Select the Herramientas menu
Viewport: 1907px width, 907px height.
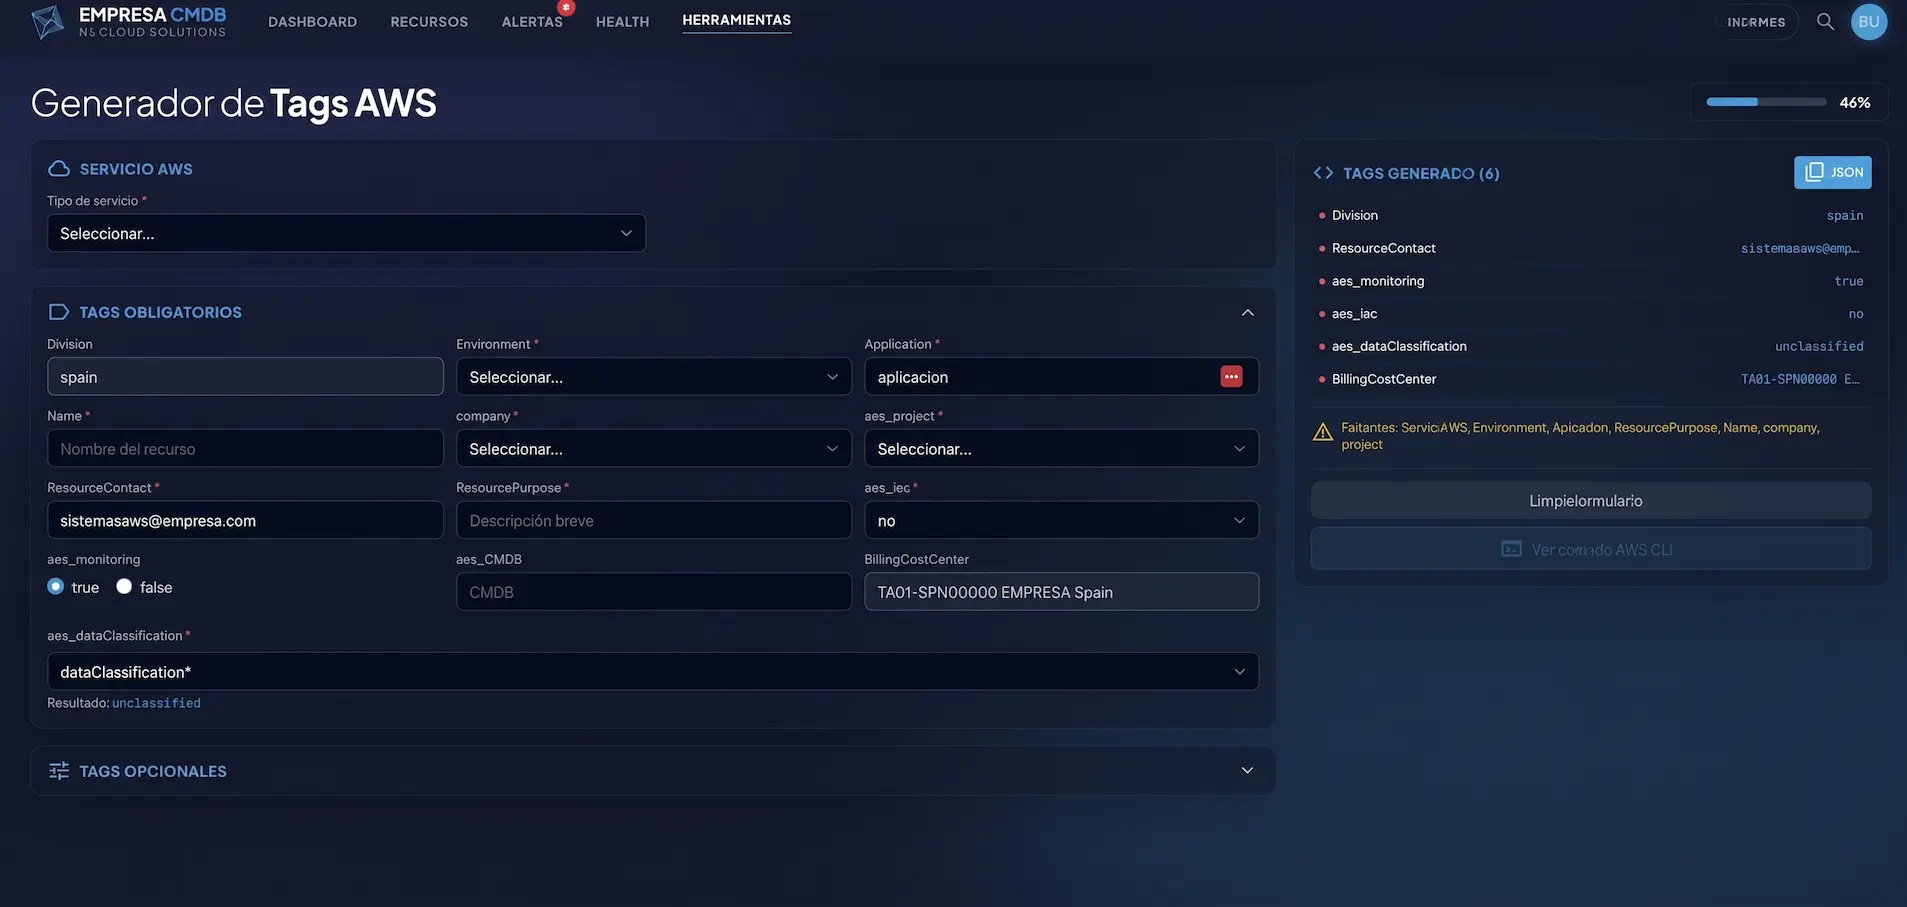click(x=736, y=20)
